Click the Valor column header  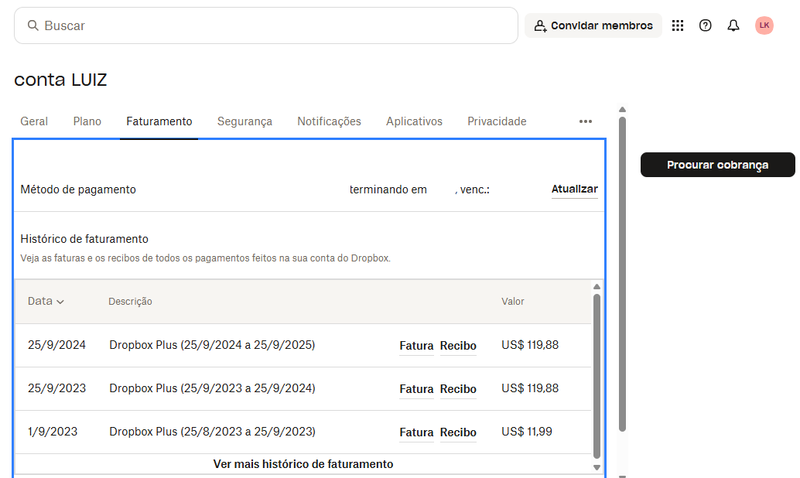tap(513, 301)
